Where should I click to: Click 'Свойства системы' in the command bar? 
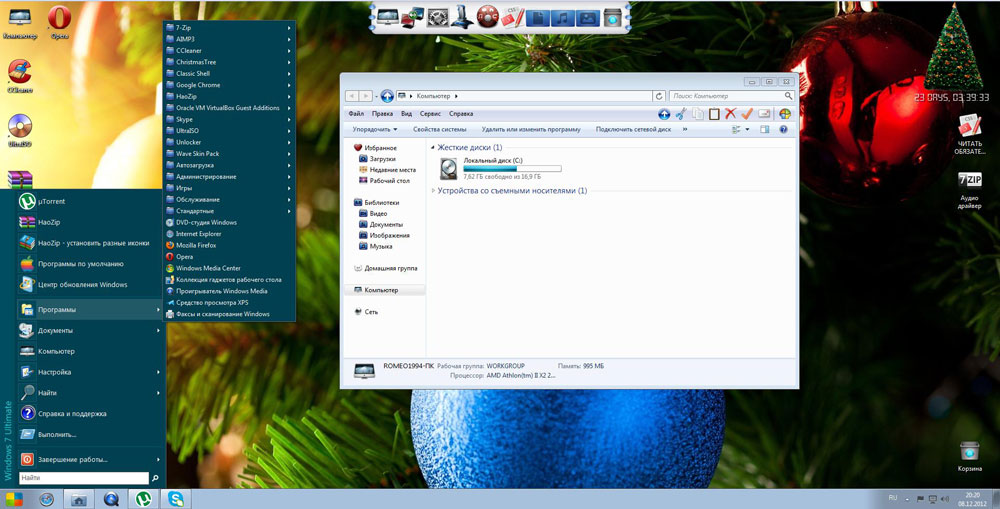pyautogui.click(x=439, y=129)
